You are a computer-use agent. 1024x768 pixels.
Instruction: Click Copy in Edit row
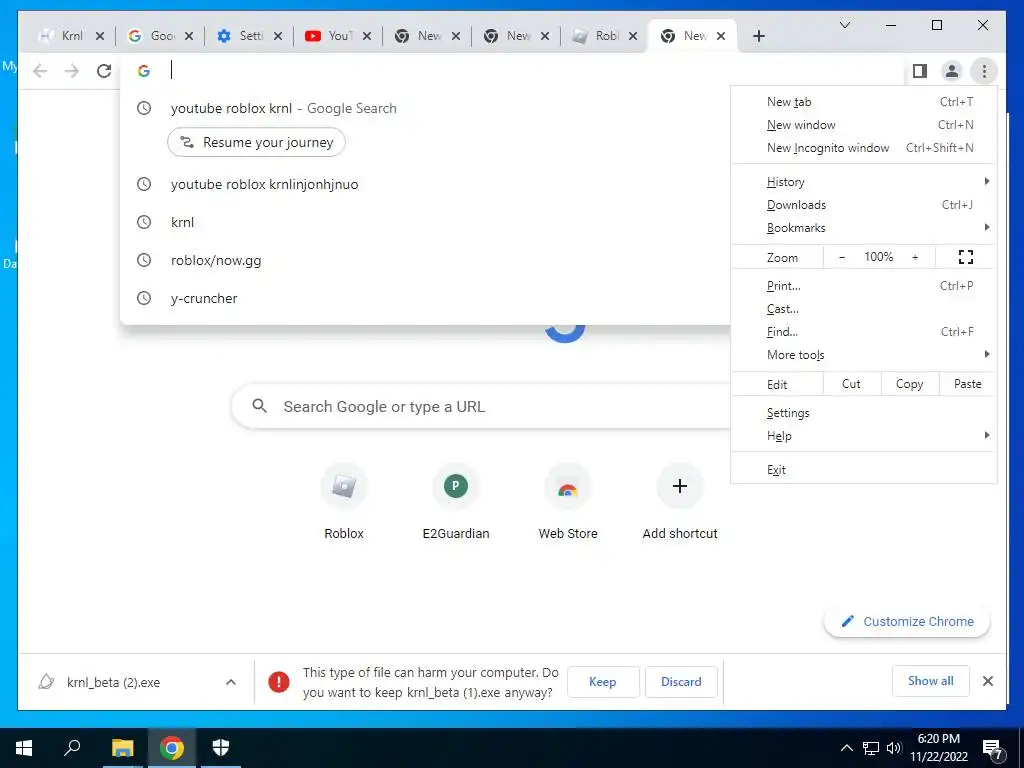tap(909, 384)
